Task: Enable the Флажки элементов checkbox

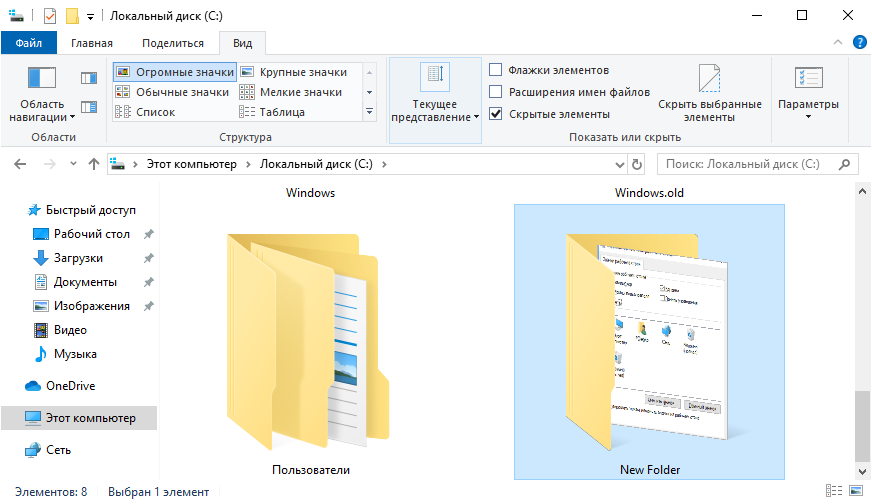Action: [x=496, y=70]
